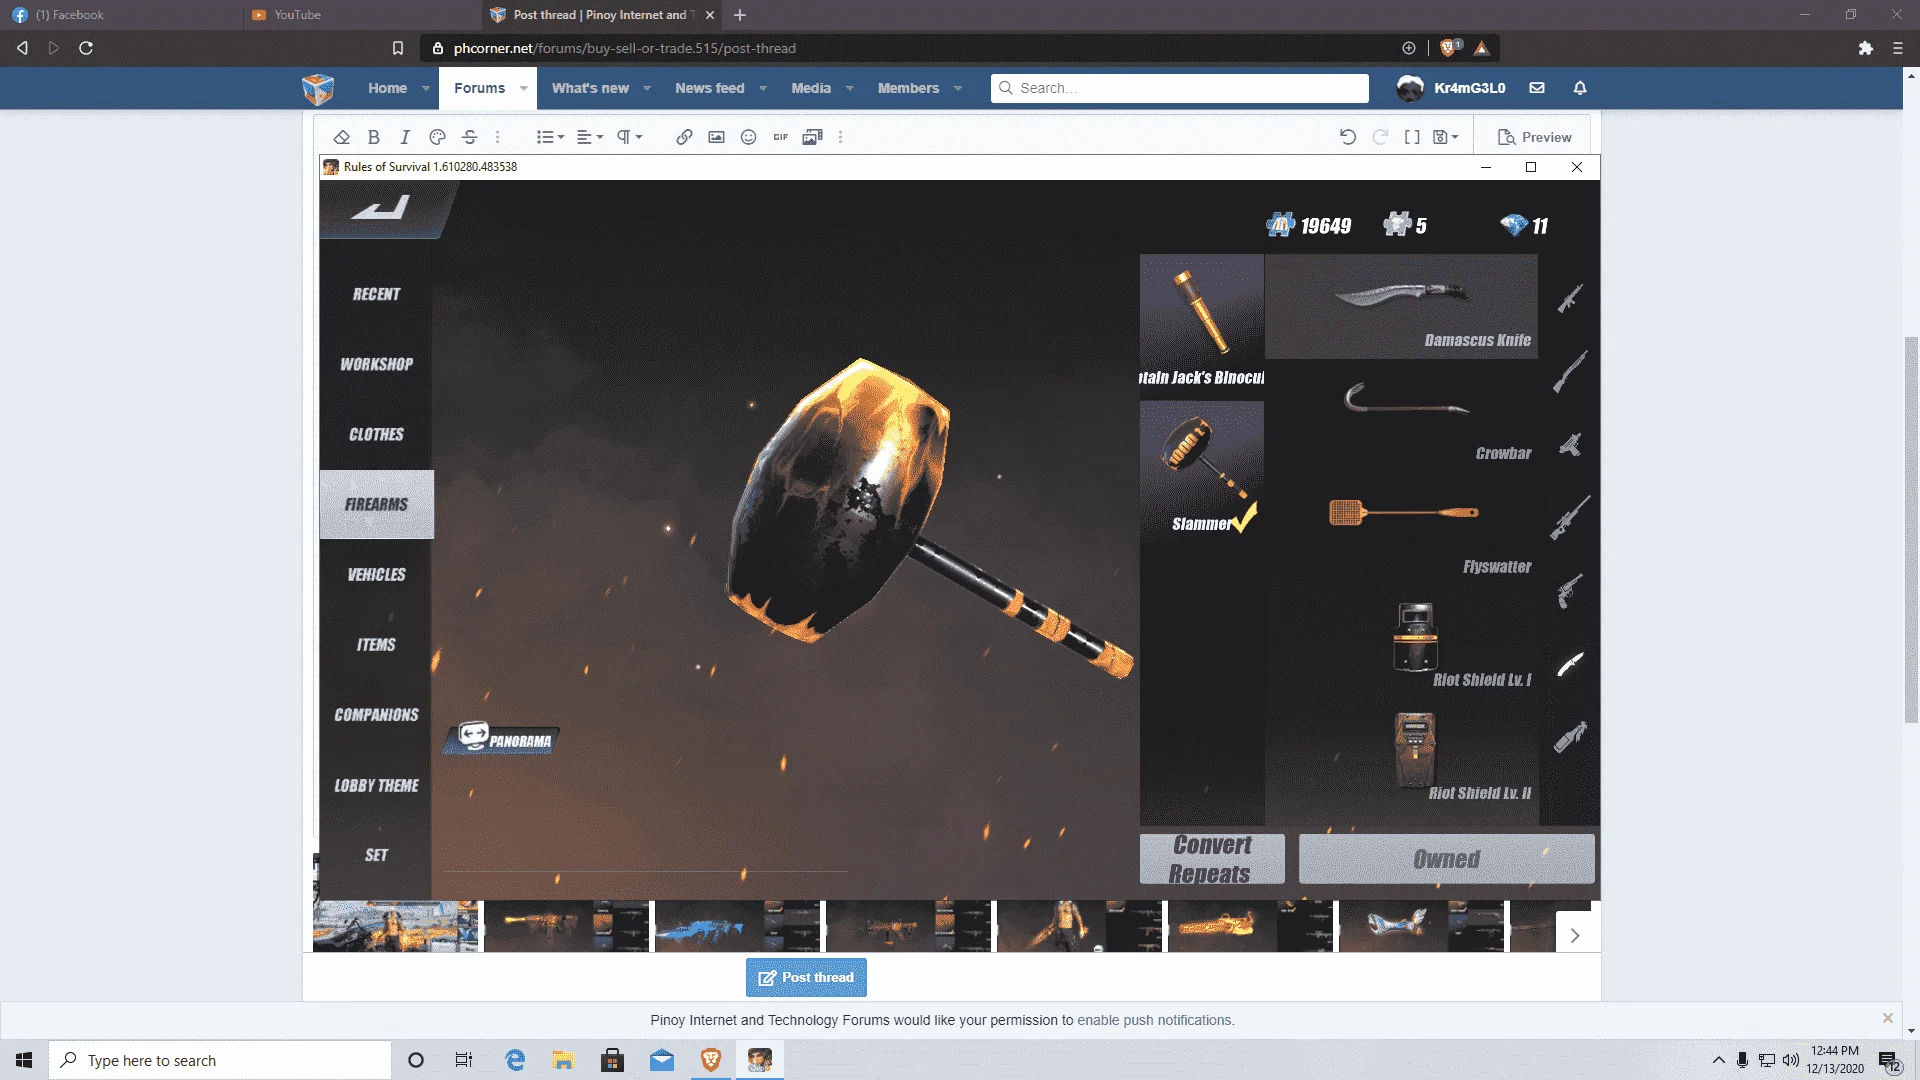This screenshot has height=1080, width=1920.
Task: Click the forum search field
Action: pyautogui.click(x=1180, y=88)
